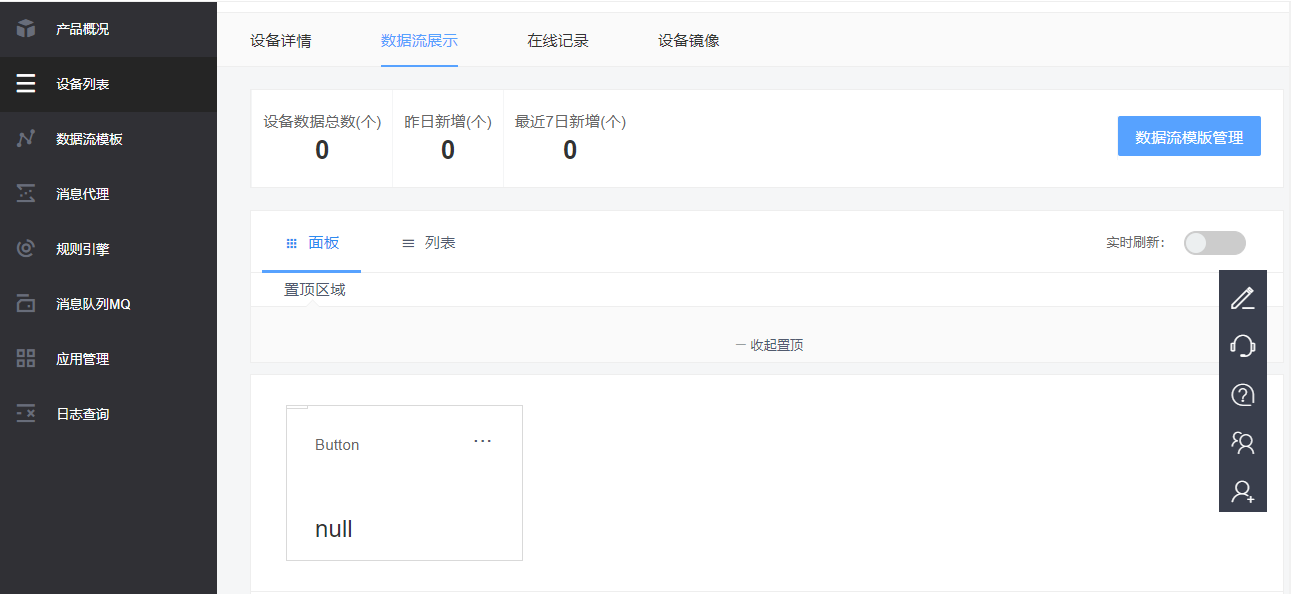
Task: Select the 数据流展示 tab
Action: (419, 41)
